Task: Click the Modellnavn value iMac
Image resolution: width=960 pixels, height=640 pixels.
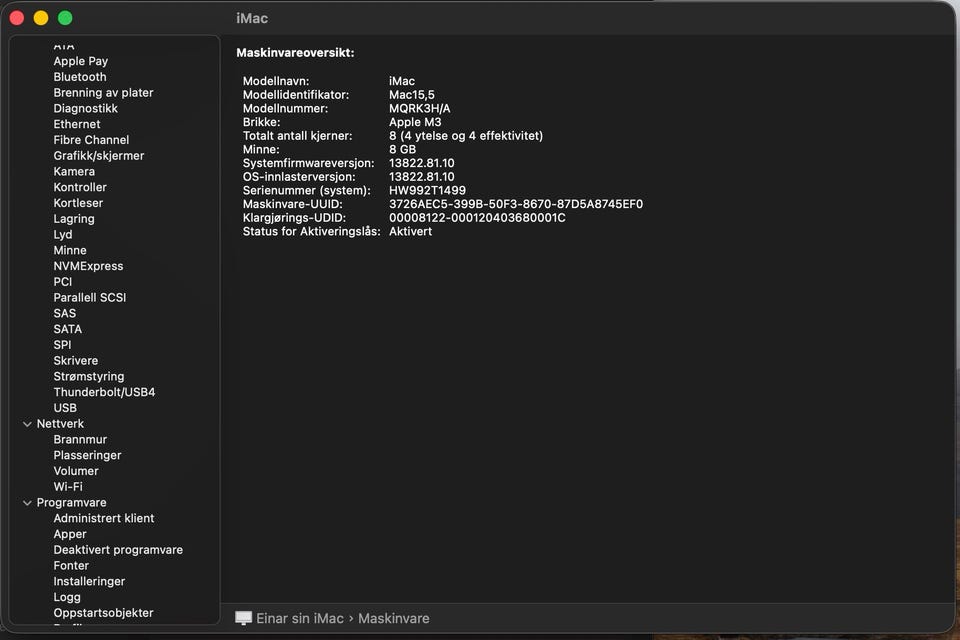Action: [402, 81]
